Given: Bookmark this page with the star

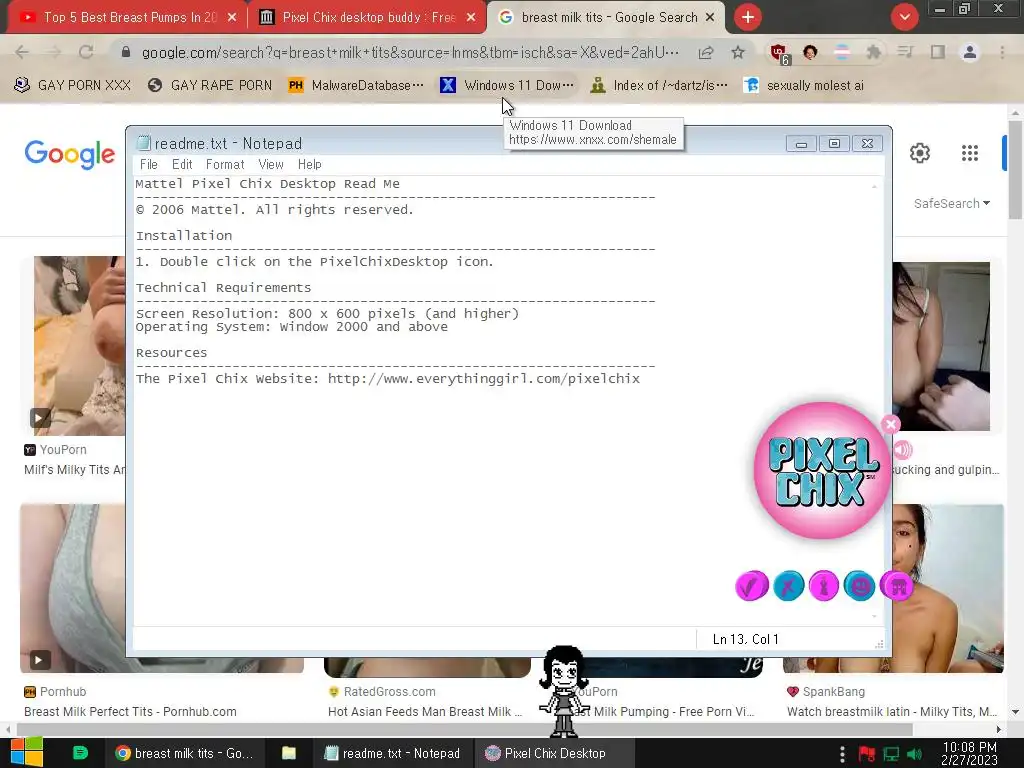Looking at the screenshot, I should (738, 52).
